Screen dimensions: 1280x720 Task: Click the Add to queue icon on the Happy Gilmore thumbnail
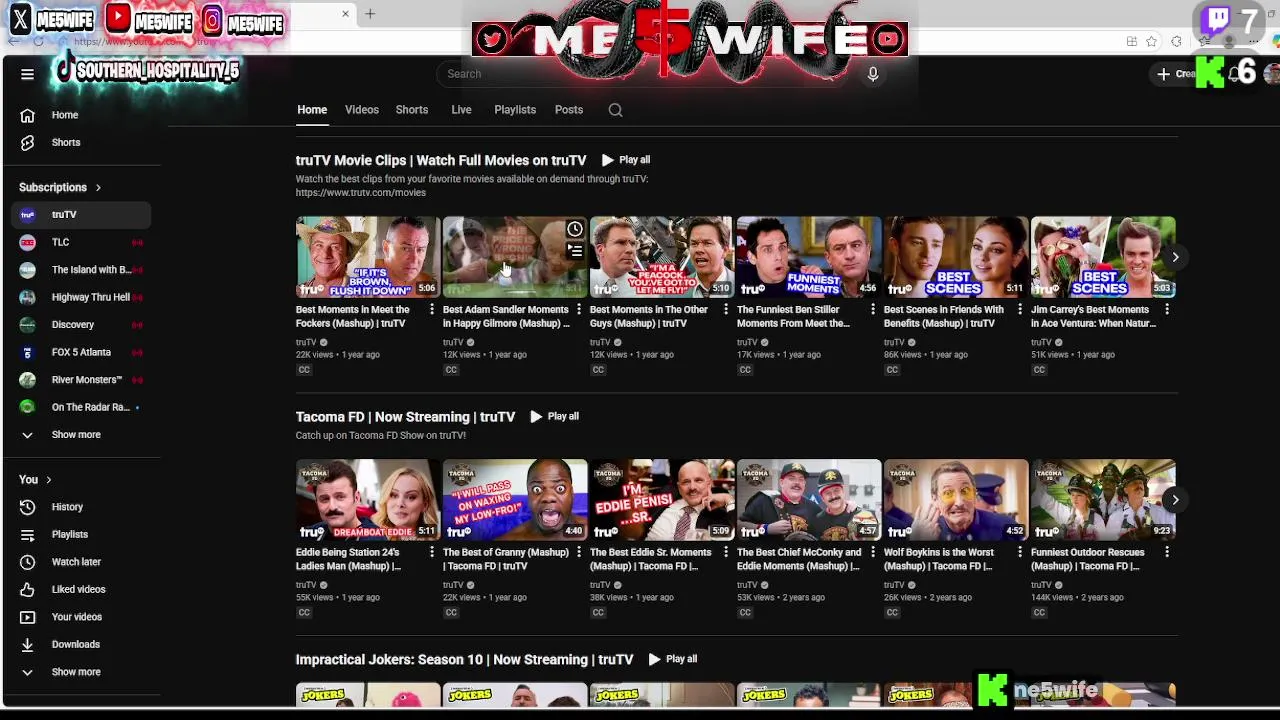point(575,251)
